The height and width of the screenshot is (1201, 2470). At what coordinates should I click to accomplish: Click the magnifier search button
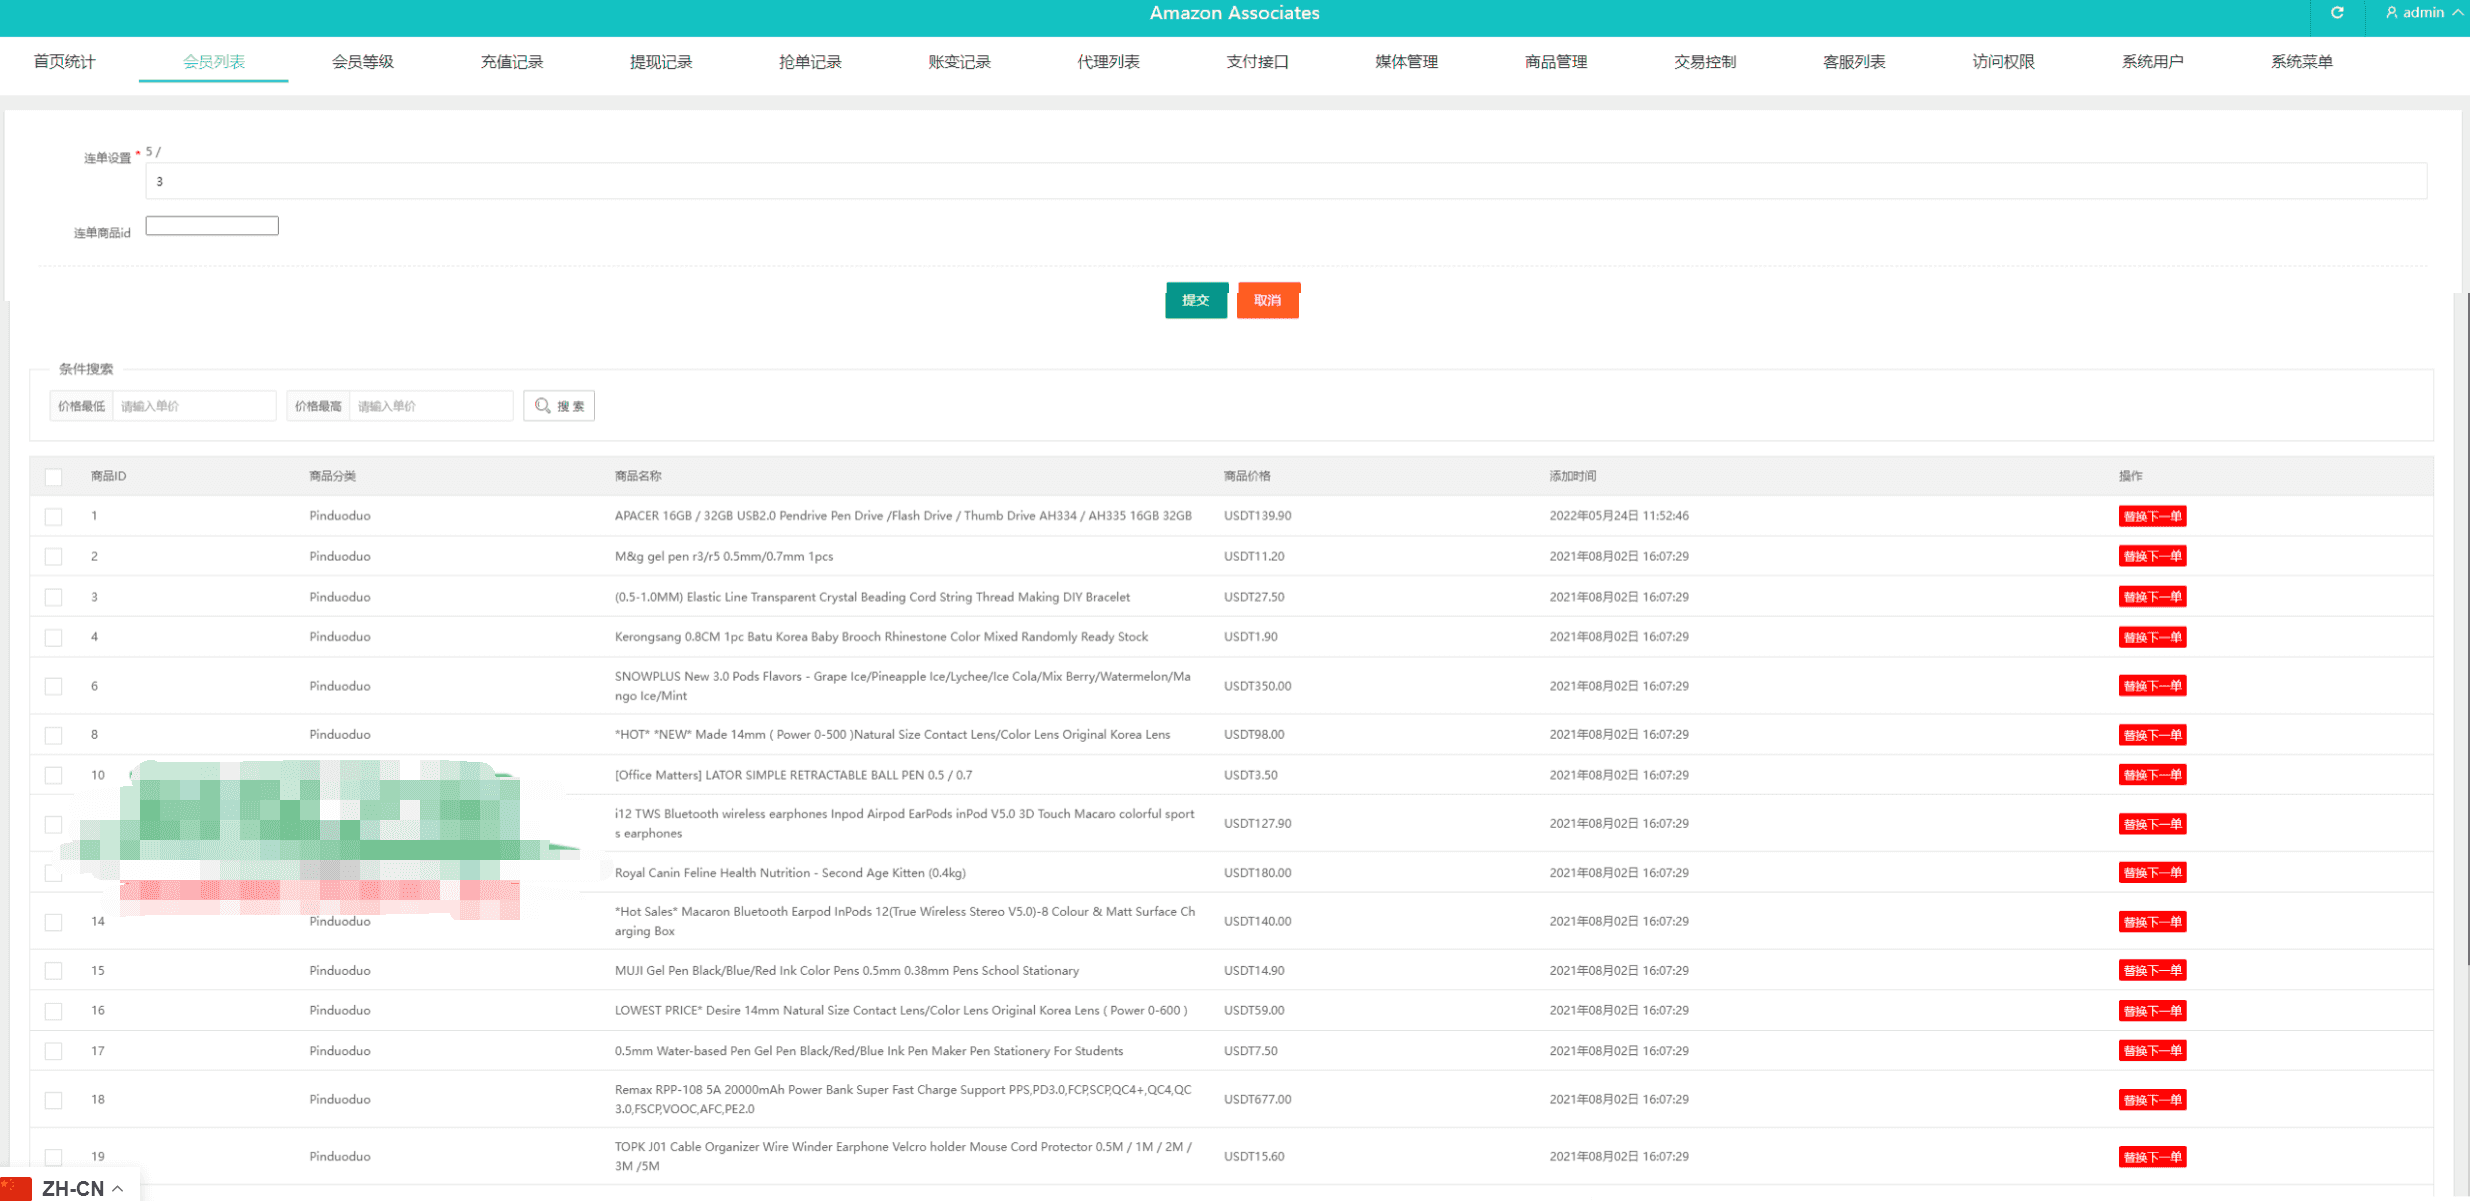(x=558, y=406)
